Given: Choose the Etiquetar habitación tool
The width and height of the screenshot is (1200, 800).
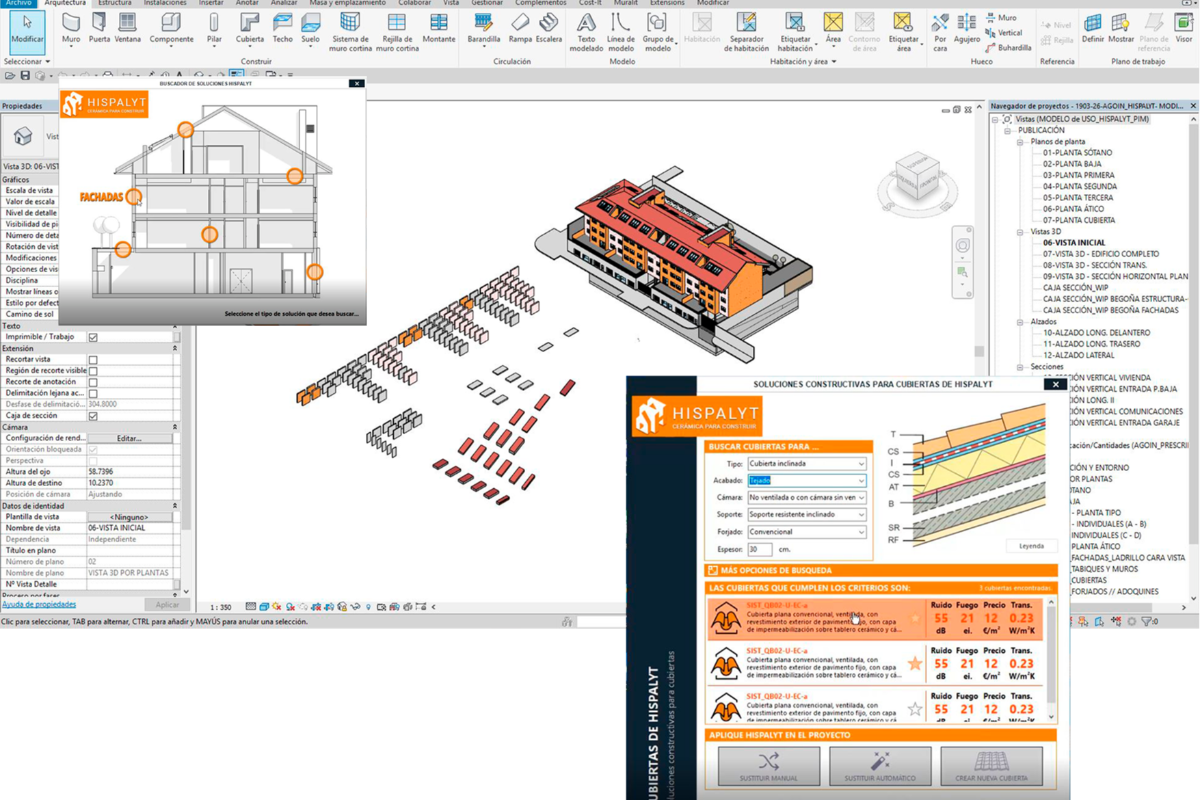Looking at the screenshot, I should coord(795,31).
